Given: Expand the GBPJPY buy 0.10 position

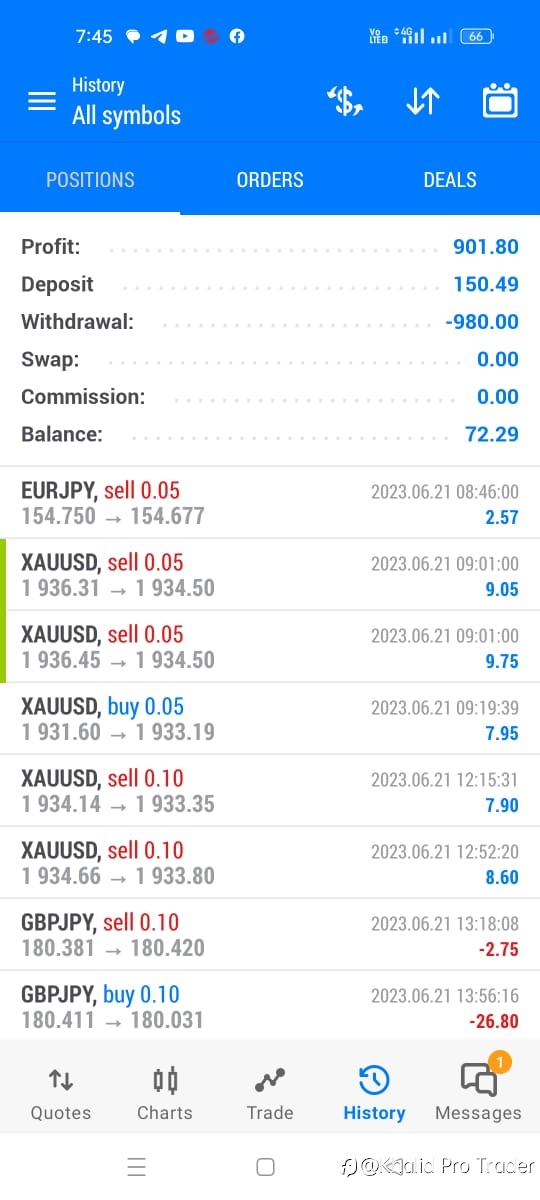Looking at the screenshot, I should 270,1006.
